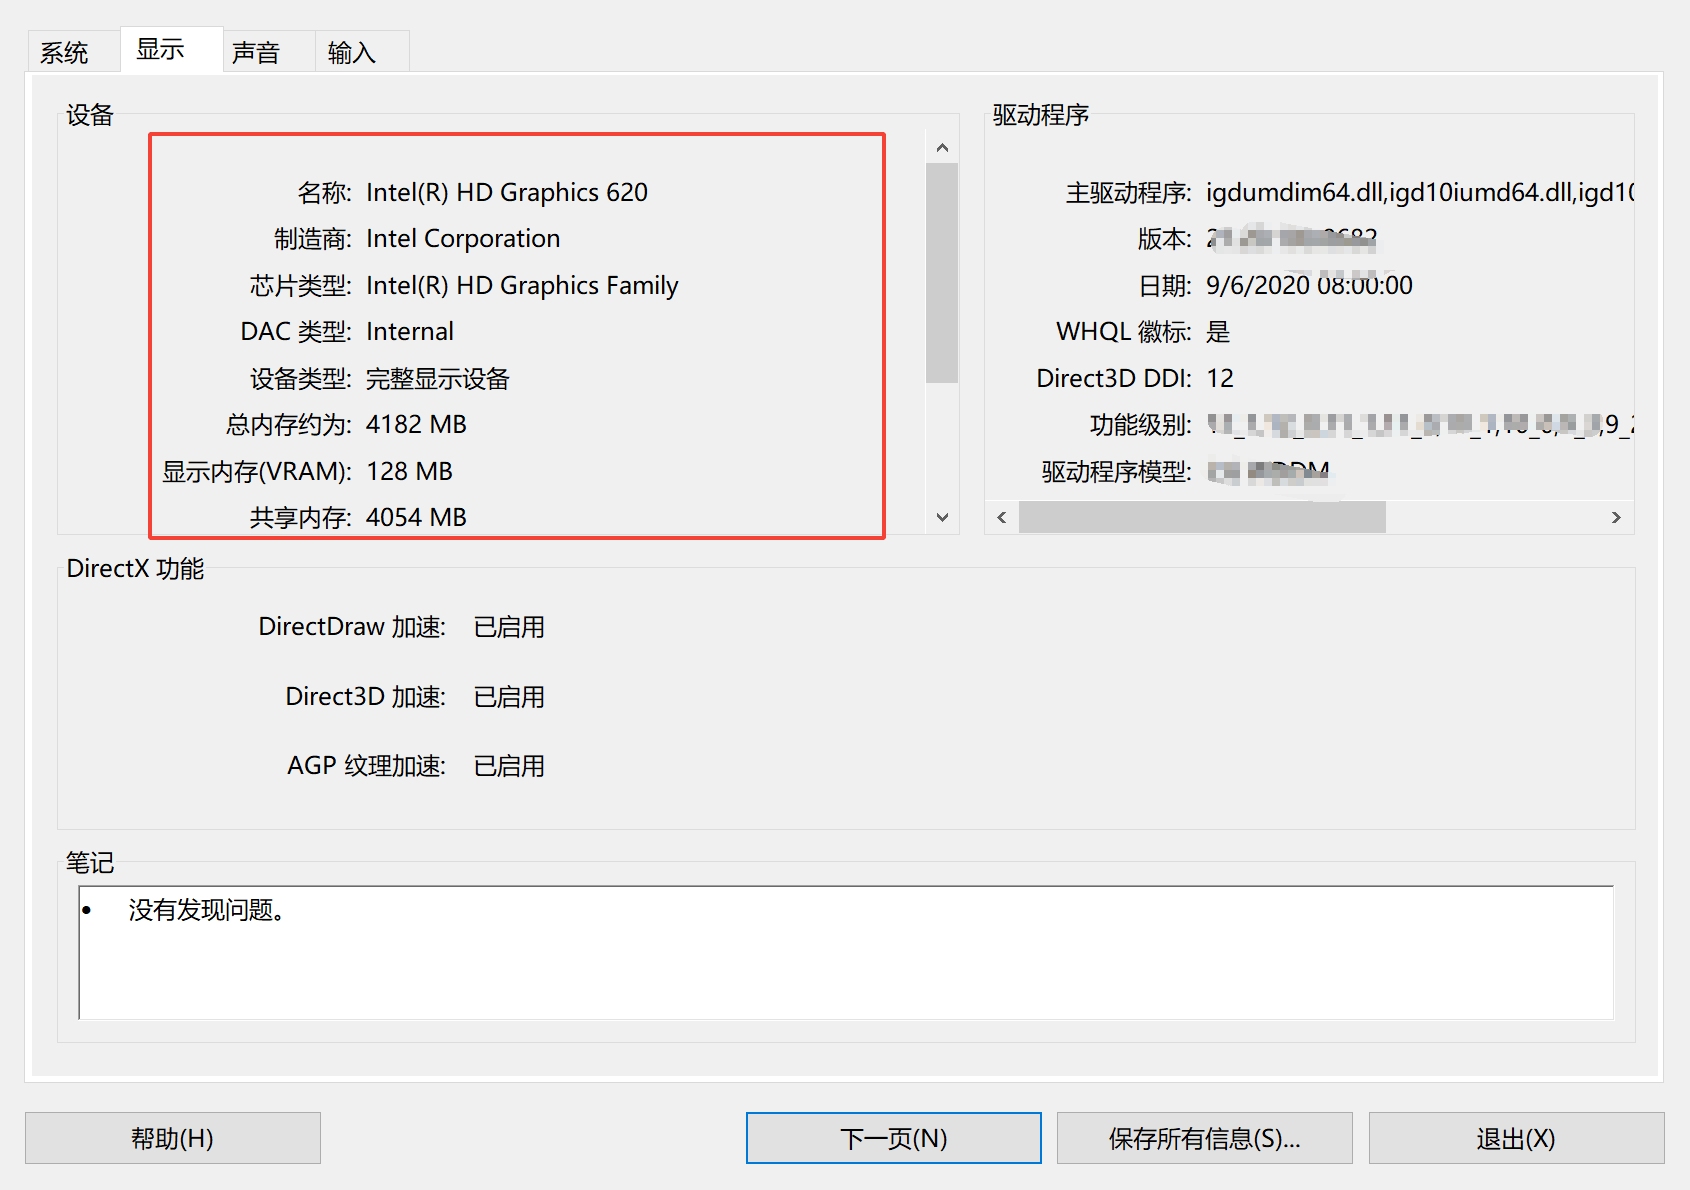The width and height of the screenshot is (1690, 1190).
Task: Click the DirectDraw 加速 已启用 status
Action: (509, 626)
